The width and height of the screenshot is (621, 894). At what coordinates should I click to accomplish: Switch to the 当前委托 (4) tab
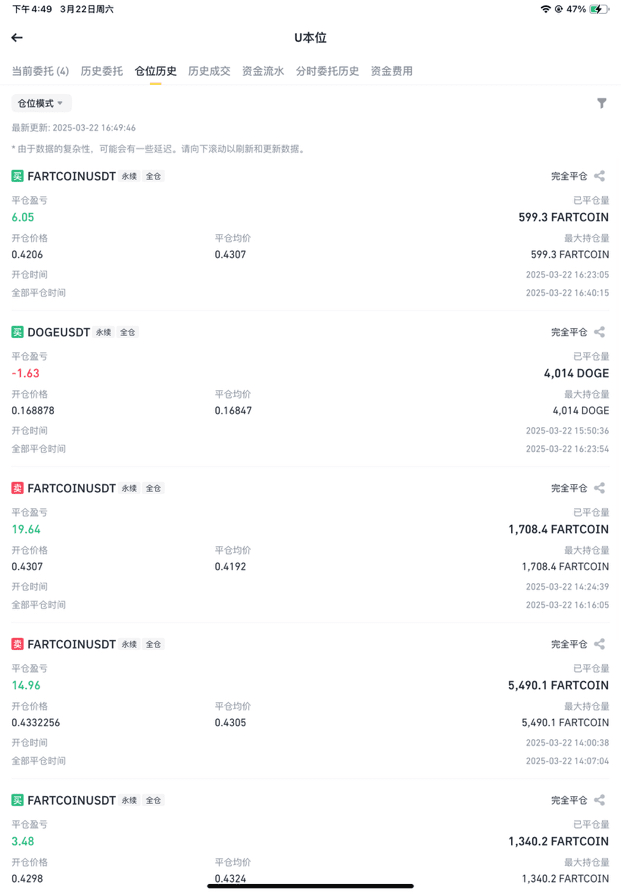[40, 71]
